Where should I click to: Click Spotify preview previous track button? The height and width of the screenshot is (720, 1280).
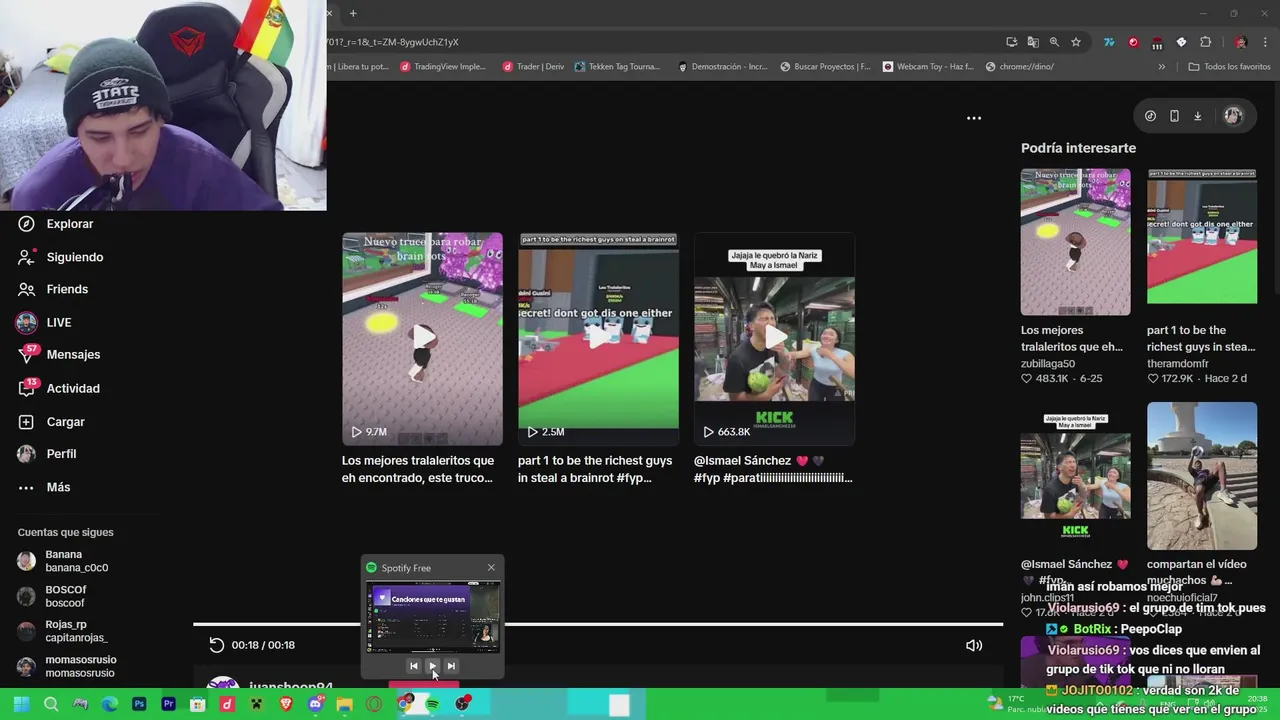414,666
